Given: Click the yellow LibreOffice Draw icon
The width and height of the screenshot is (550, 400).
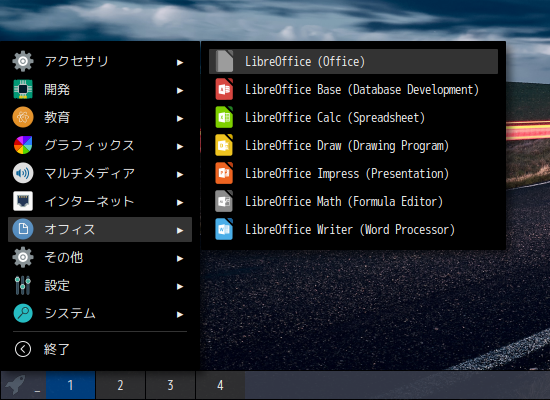Looking at the screenshot, I should [x=224, y=145].
